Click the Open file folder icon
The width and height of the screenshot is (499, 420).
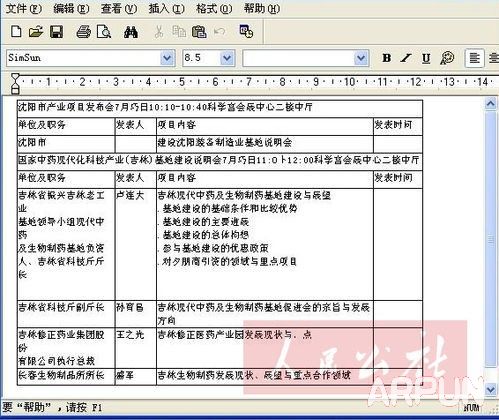coord(36,32)
